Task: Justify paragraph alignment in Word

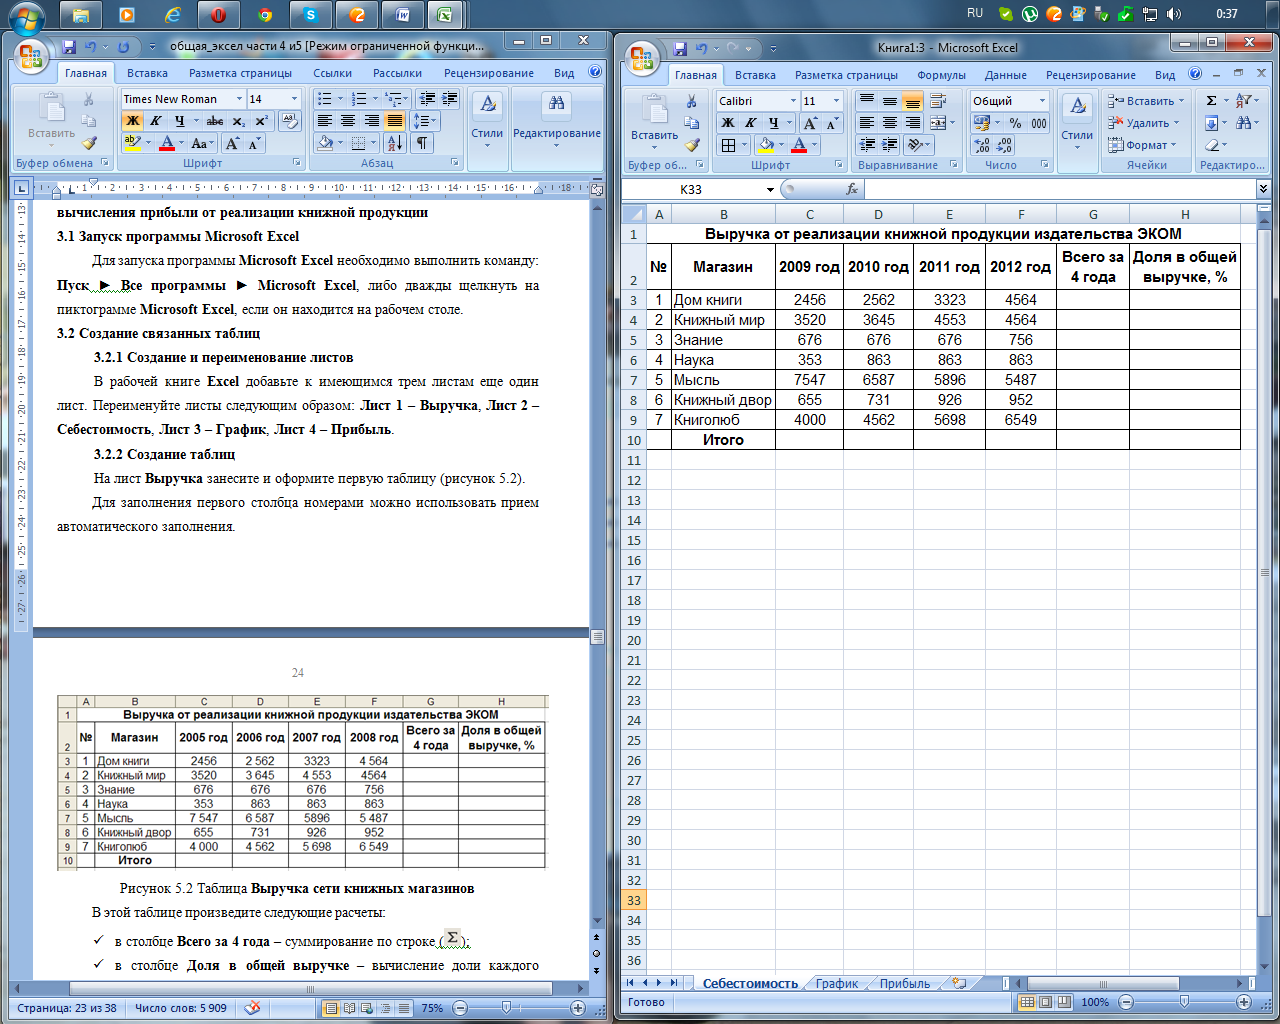Action: click(395, 121)
